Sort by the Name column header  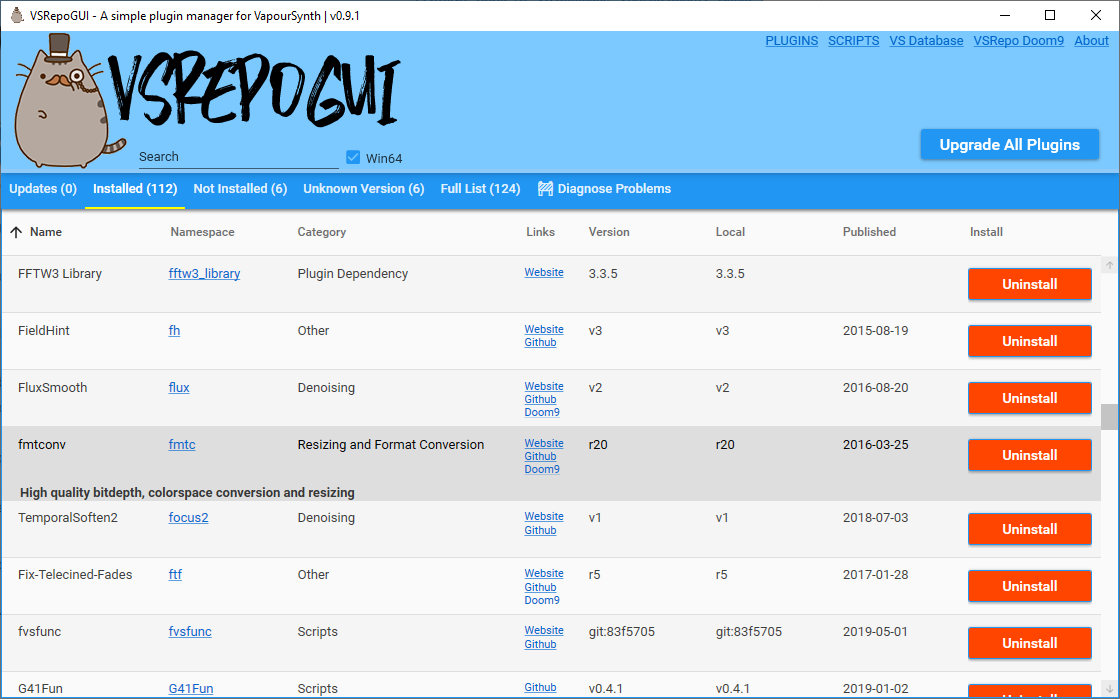pos(46,232)
